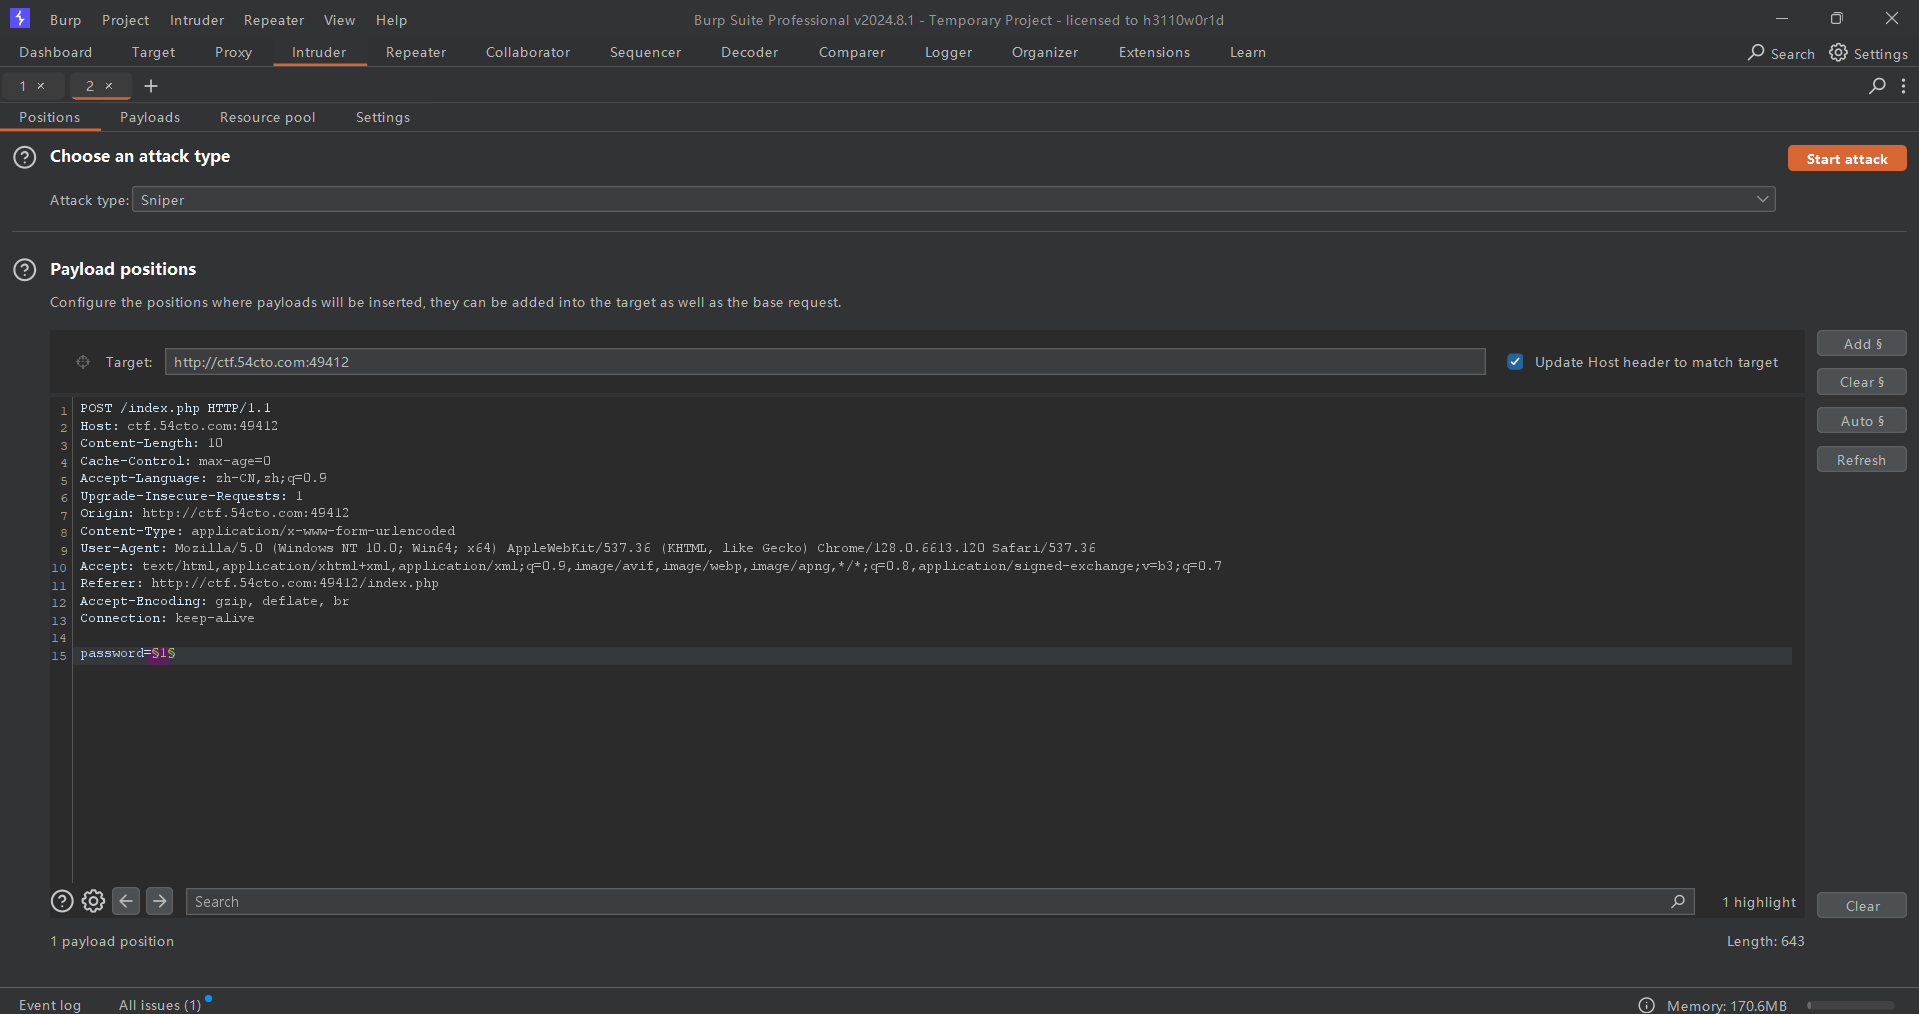The width and height of the screenshot is (1919, 1014).
Task: Open the Project menu
Action: tap(125, 20)
